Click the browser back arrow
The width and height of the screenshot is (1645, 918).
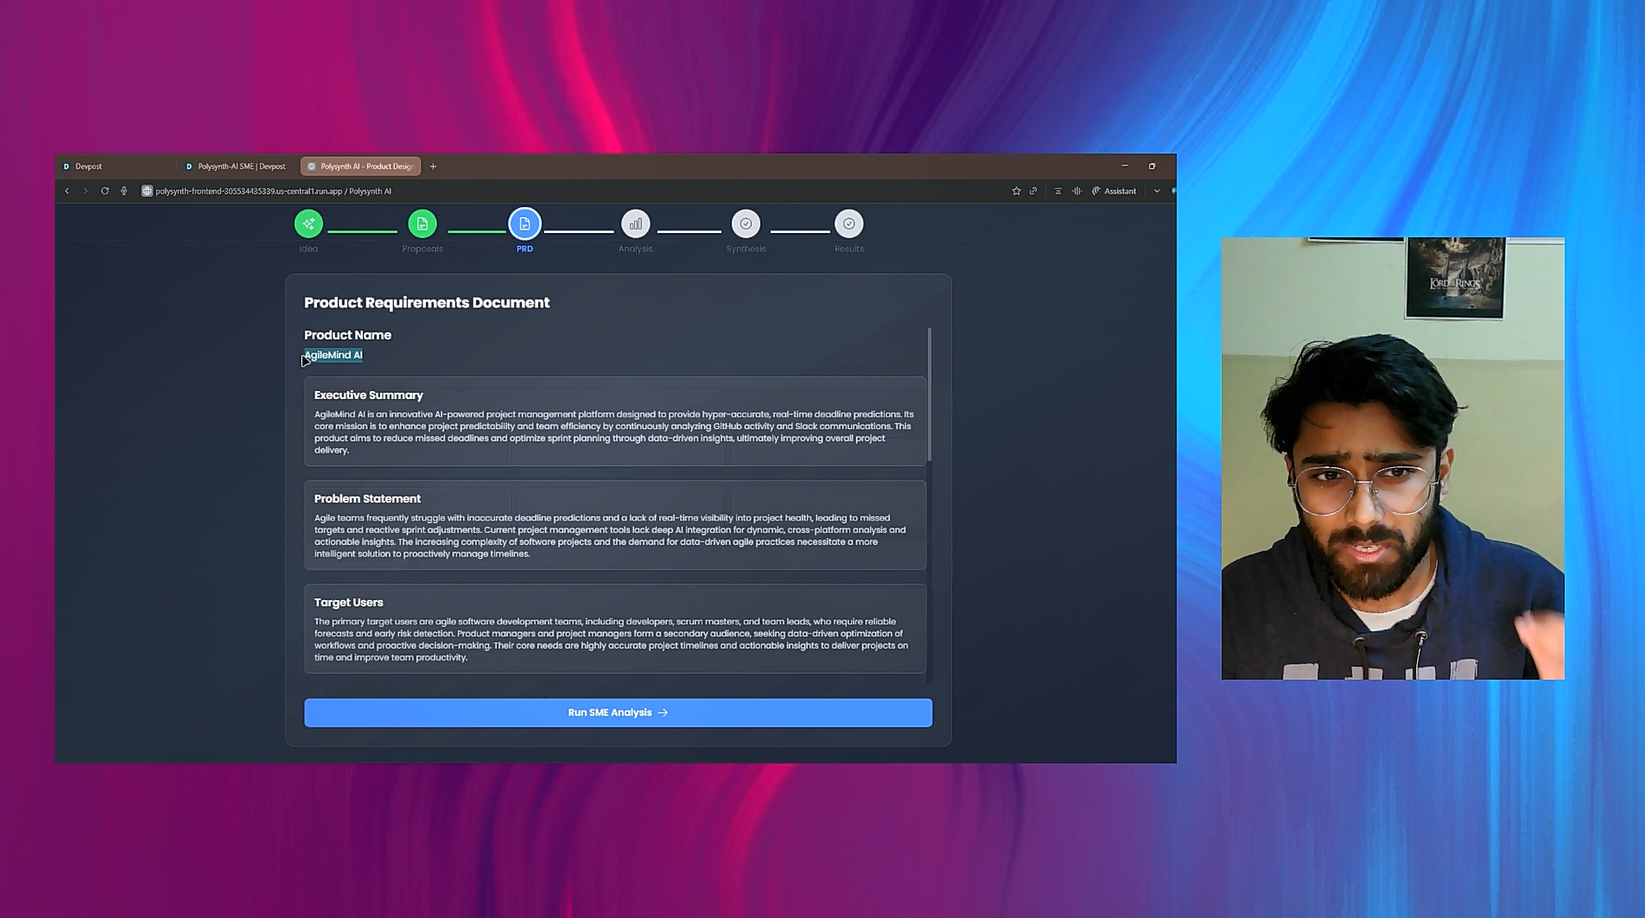coord(67,191)
